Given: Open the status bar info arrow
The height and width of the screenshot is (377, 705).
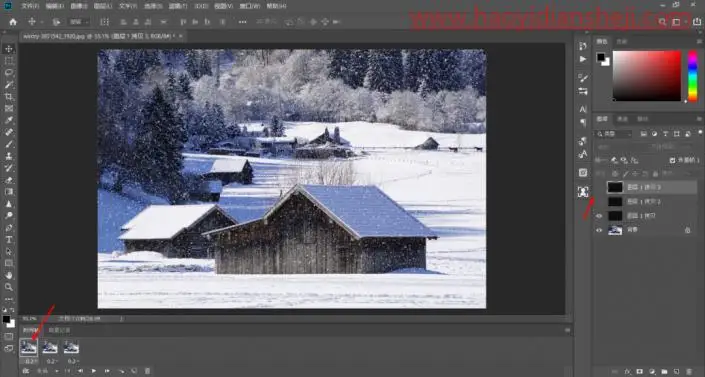Looking at the screenshot, I should (121, 319).
